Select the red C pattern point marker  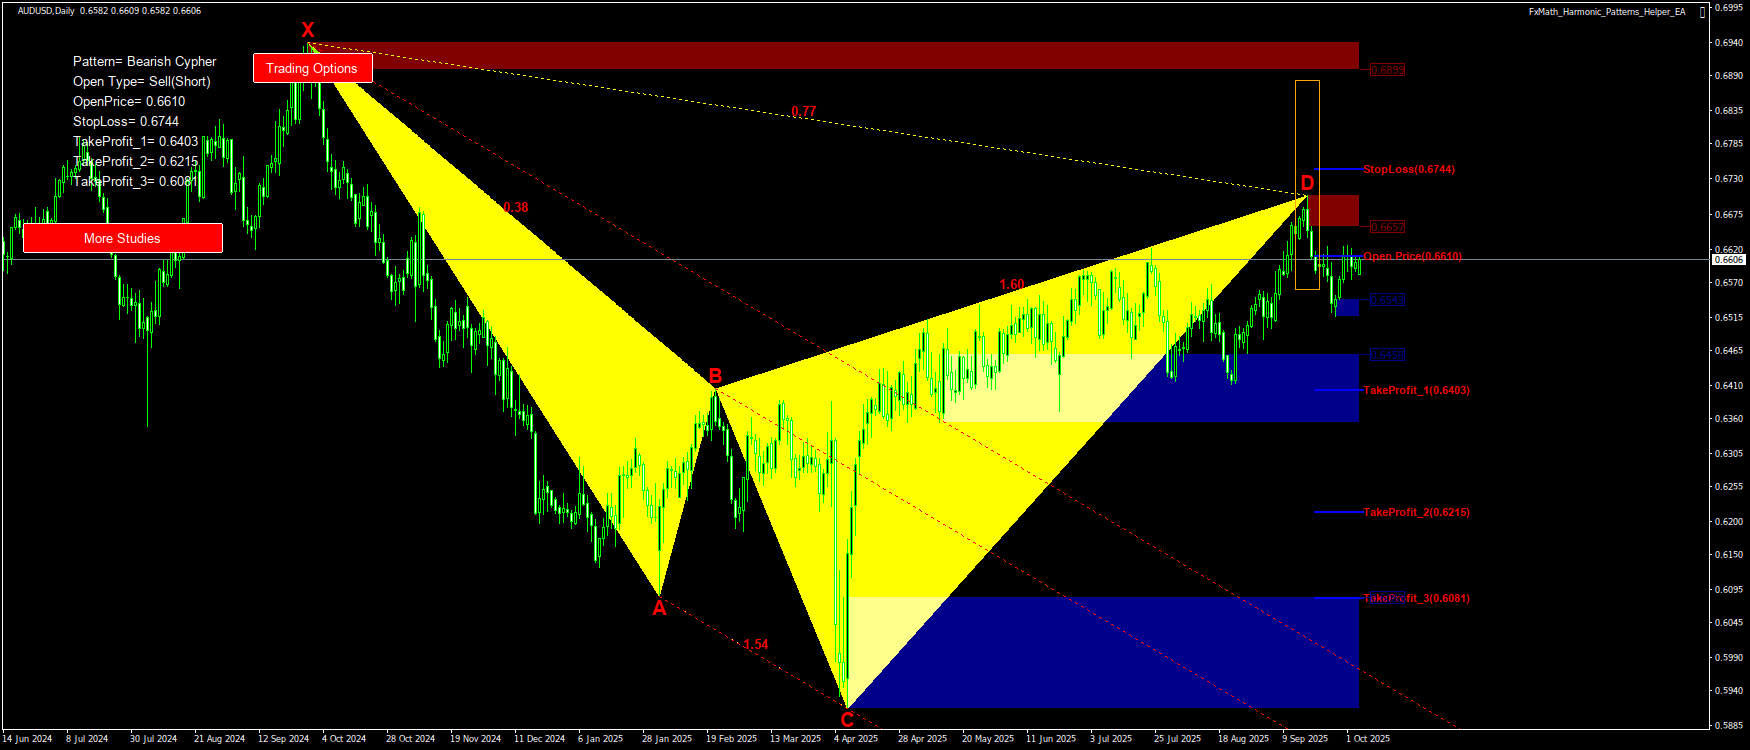pyautogui.click(x=847, y=719)
